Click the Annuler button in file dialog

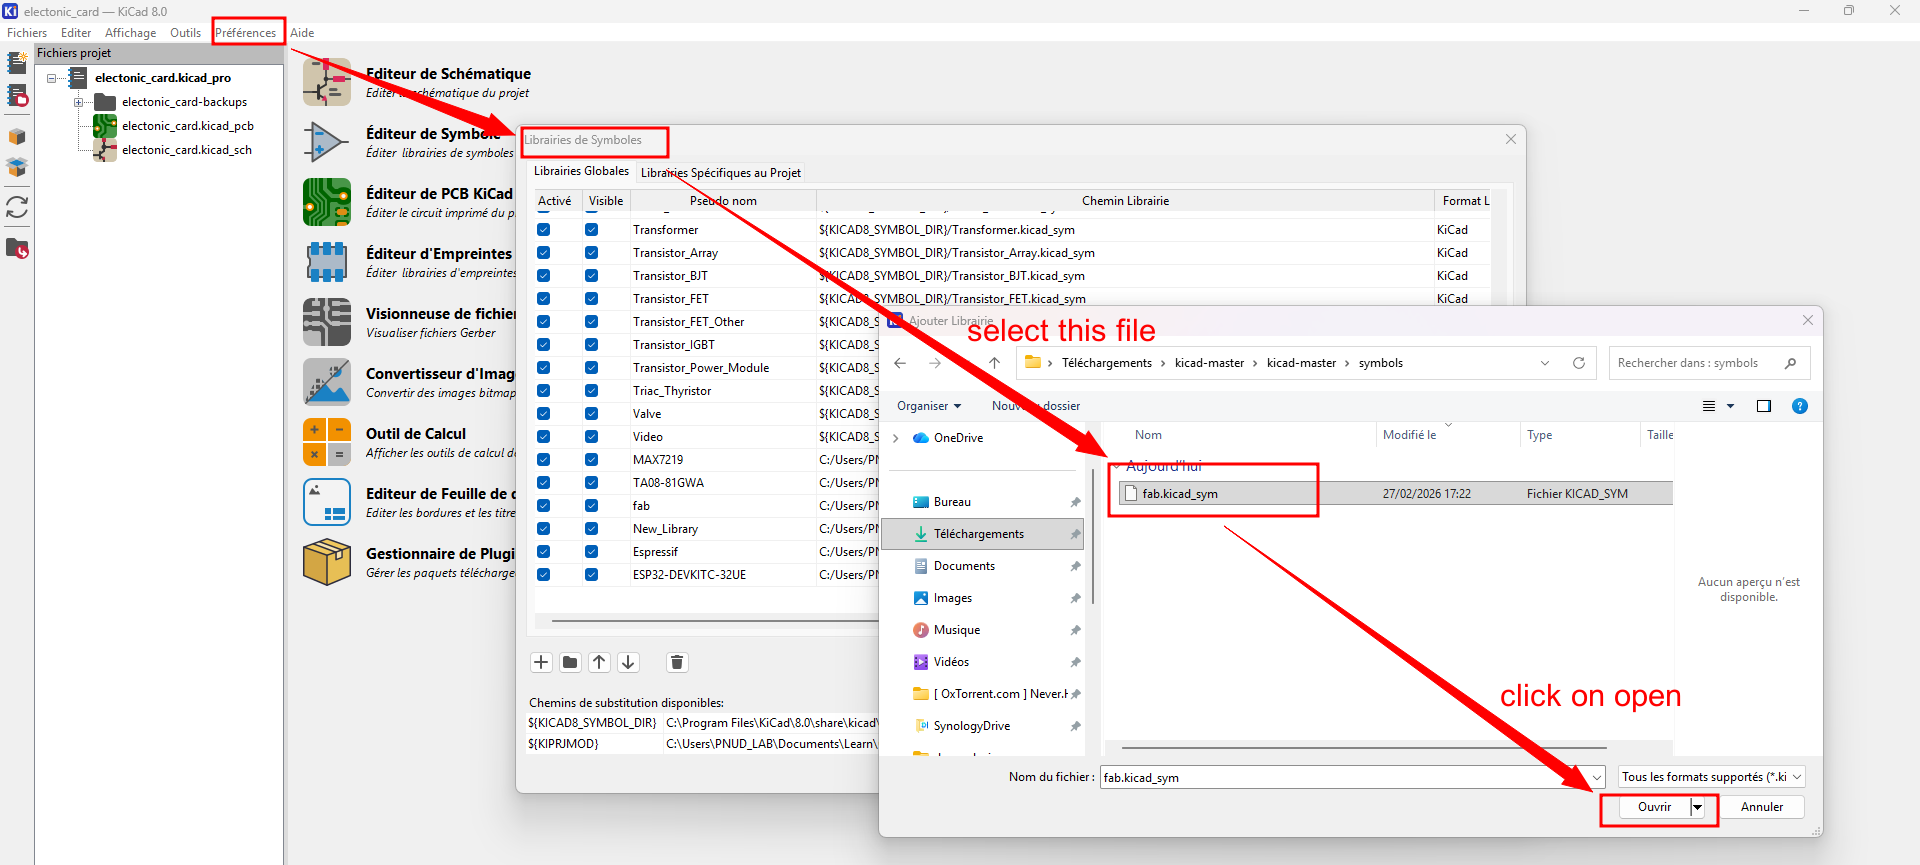tap(1762, 807)
